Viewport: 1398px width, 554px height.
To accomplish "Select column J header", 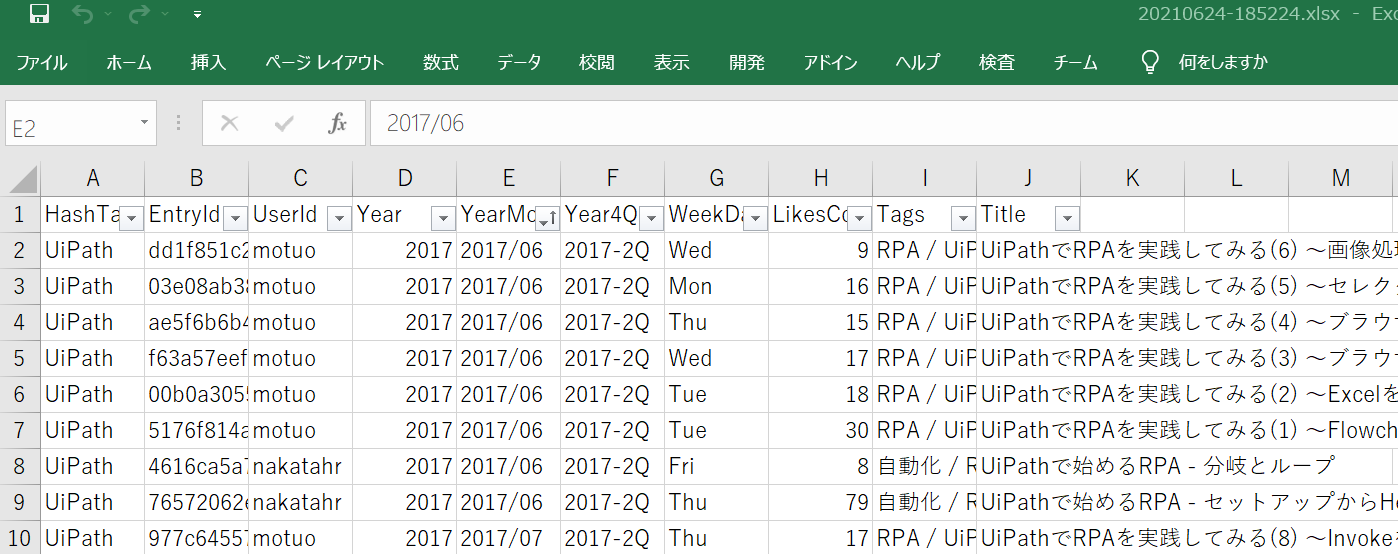I will (1029, 179).
